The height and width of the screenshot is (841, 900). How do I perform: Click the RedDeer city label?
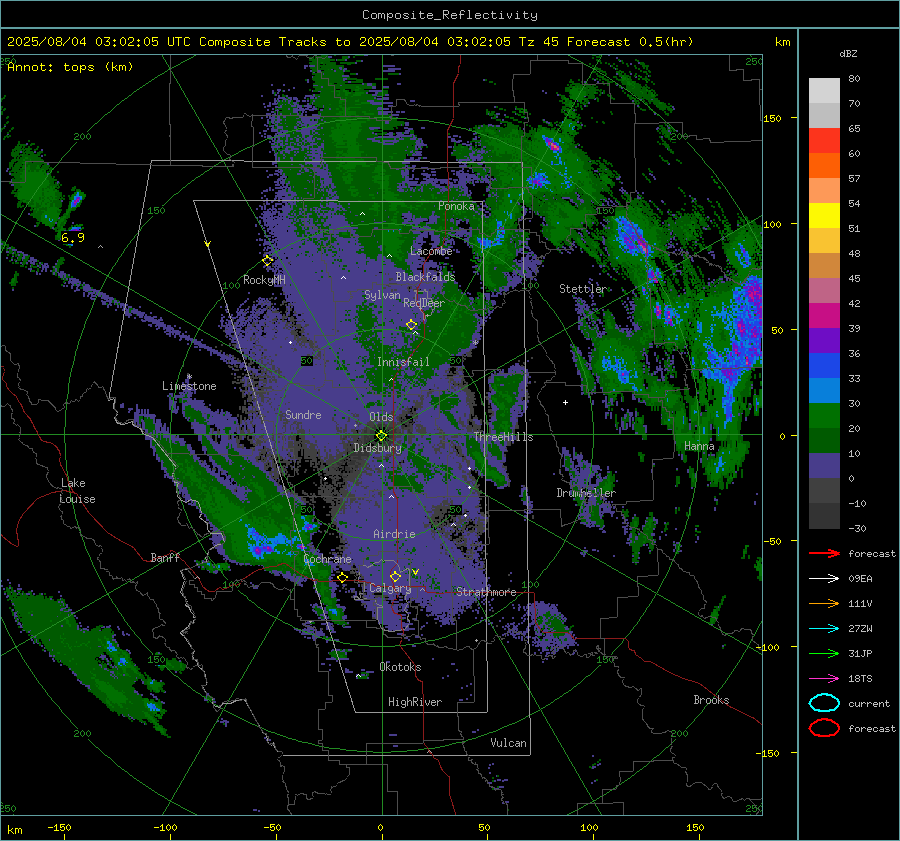(x=424, y=303)
